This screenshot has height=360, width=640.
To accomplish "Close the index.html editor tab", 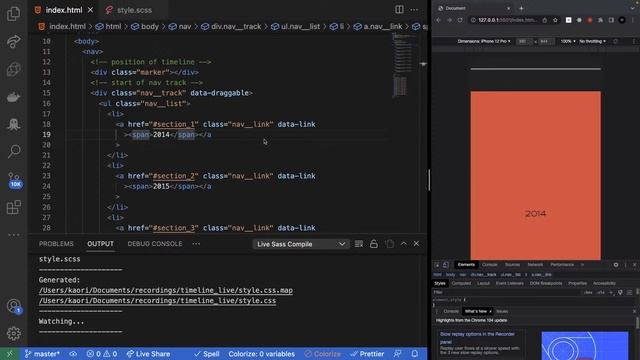I will (x=90, y=10).
